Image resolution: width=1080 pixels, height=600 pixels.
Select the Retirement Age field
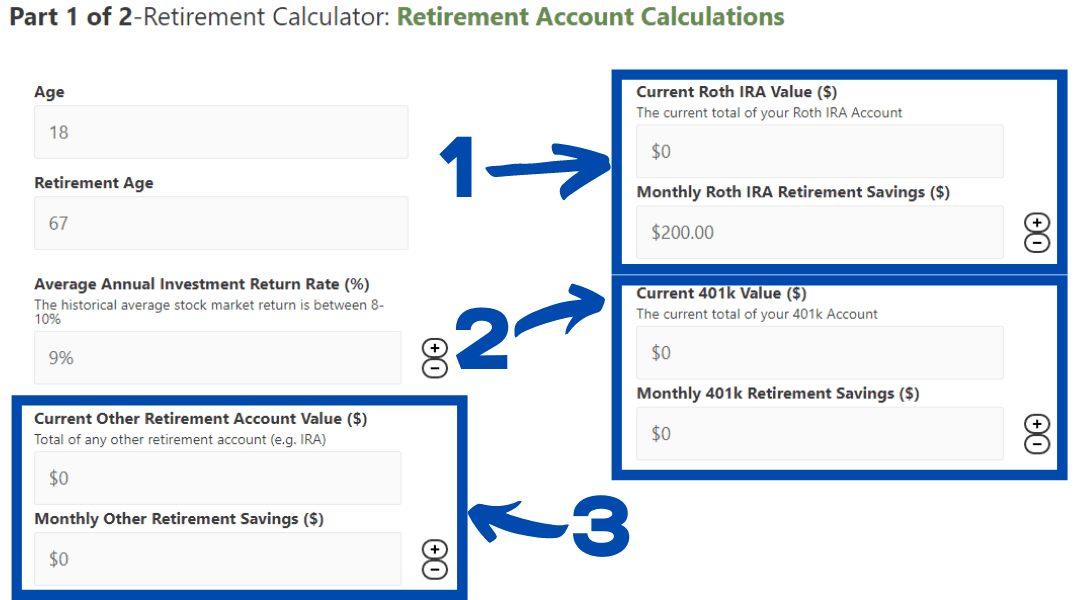220,223
